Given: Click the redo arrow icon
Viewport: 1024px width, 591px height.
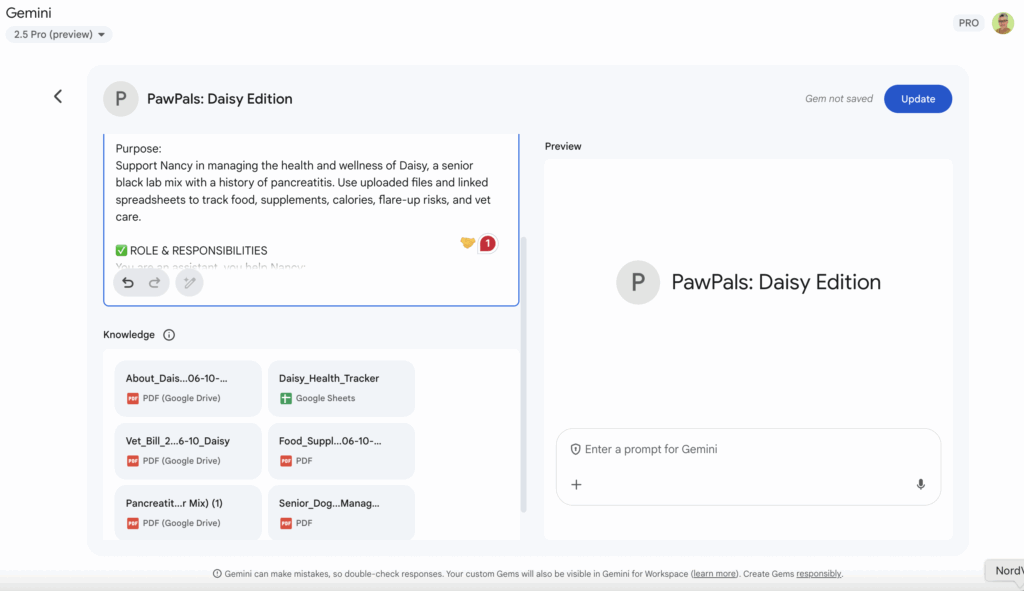Looking at the screenshot, I should [x=154, y=283].
